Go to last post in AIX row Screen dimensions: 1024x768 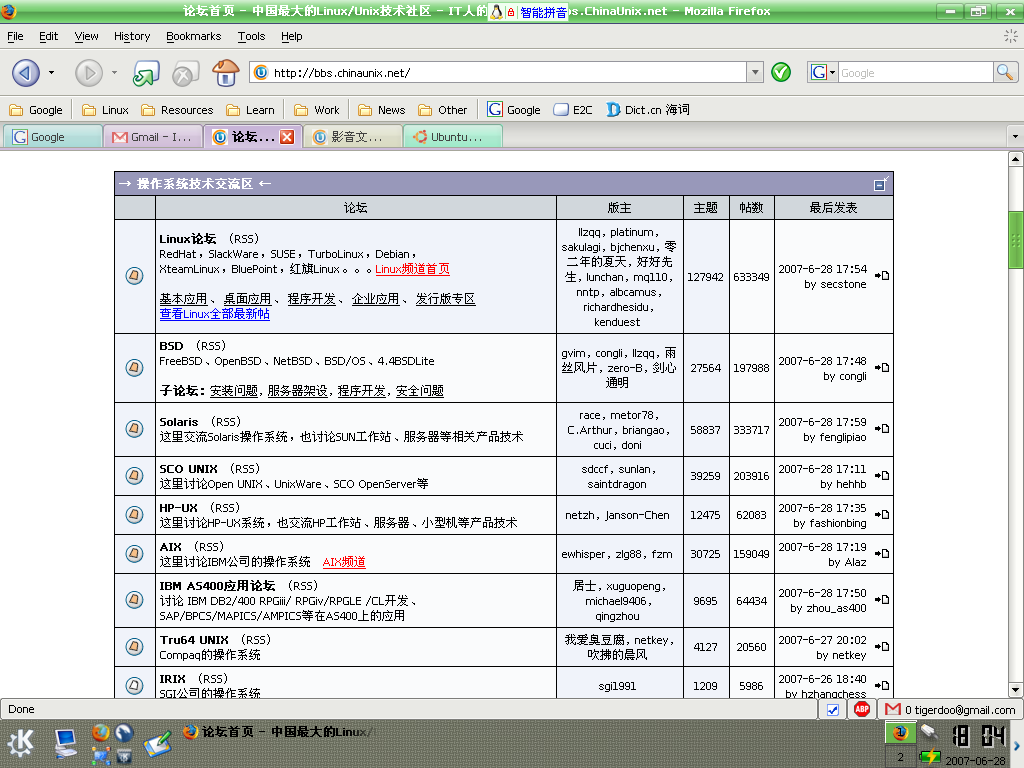click(x=882, y=554)
